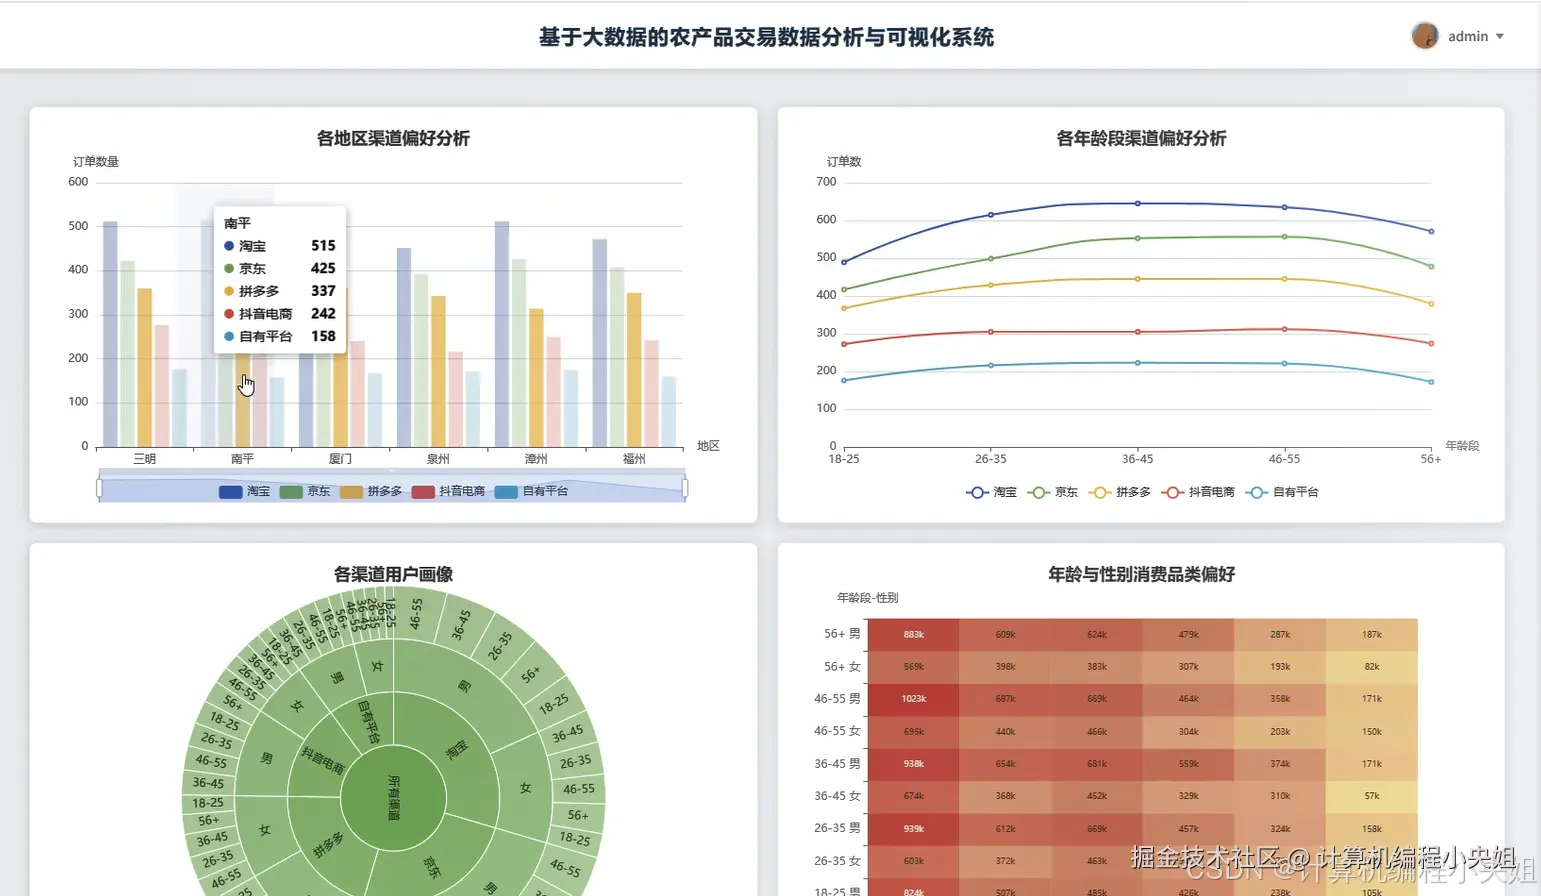1541x896 pixels.
Task: Click the 82k heatmap cell
Action: tap(1372, 667)
